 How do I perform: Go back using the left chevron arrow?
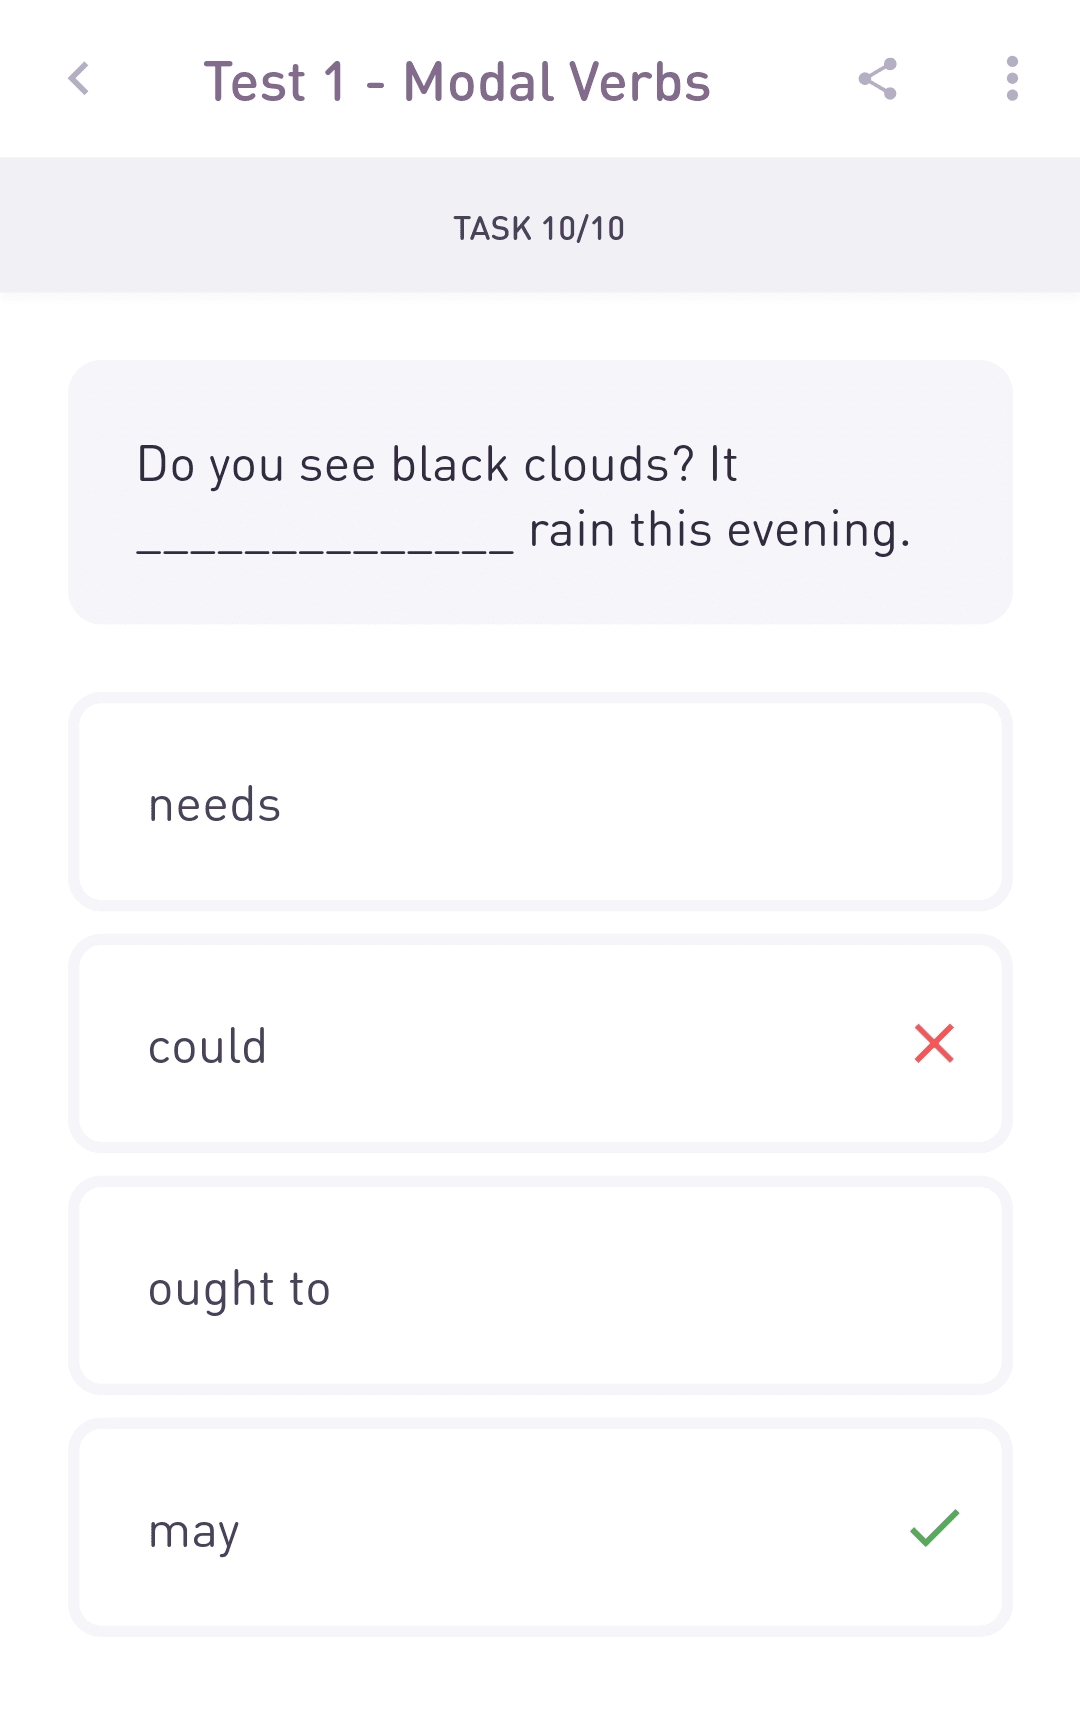78,79
